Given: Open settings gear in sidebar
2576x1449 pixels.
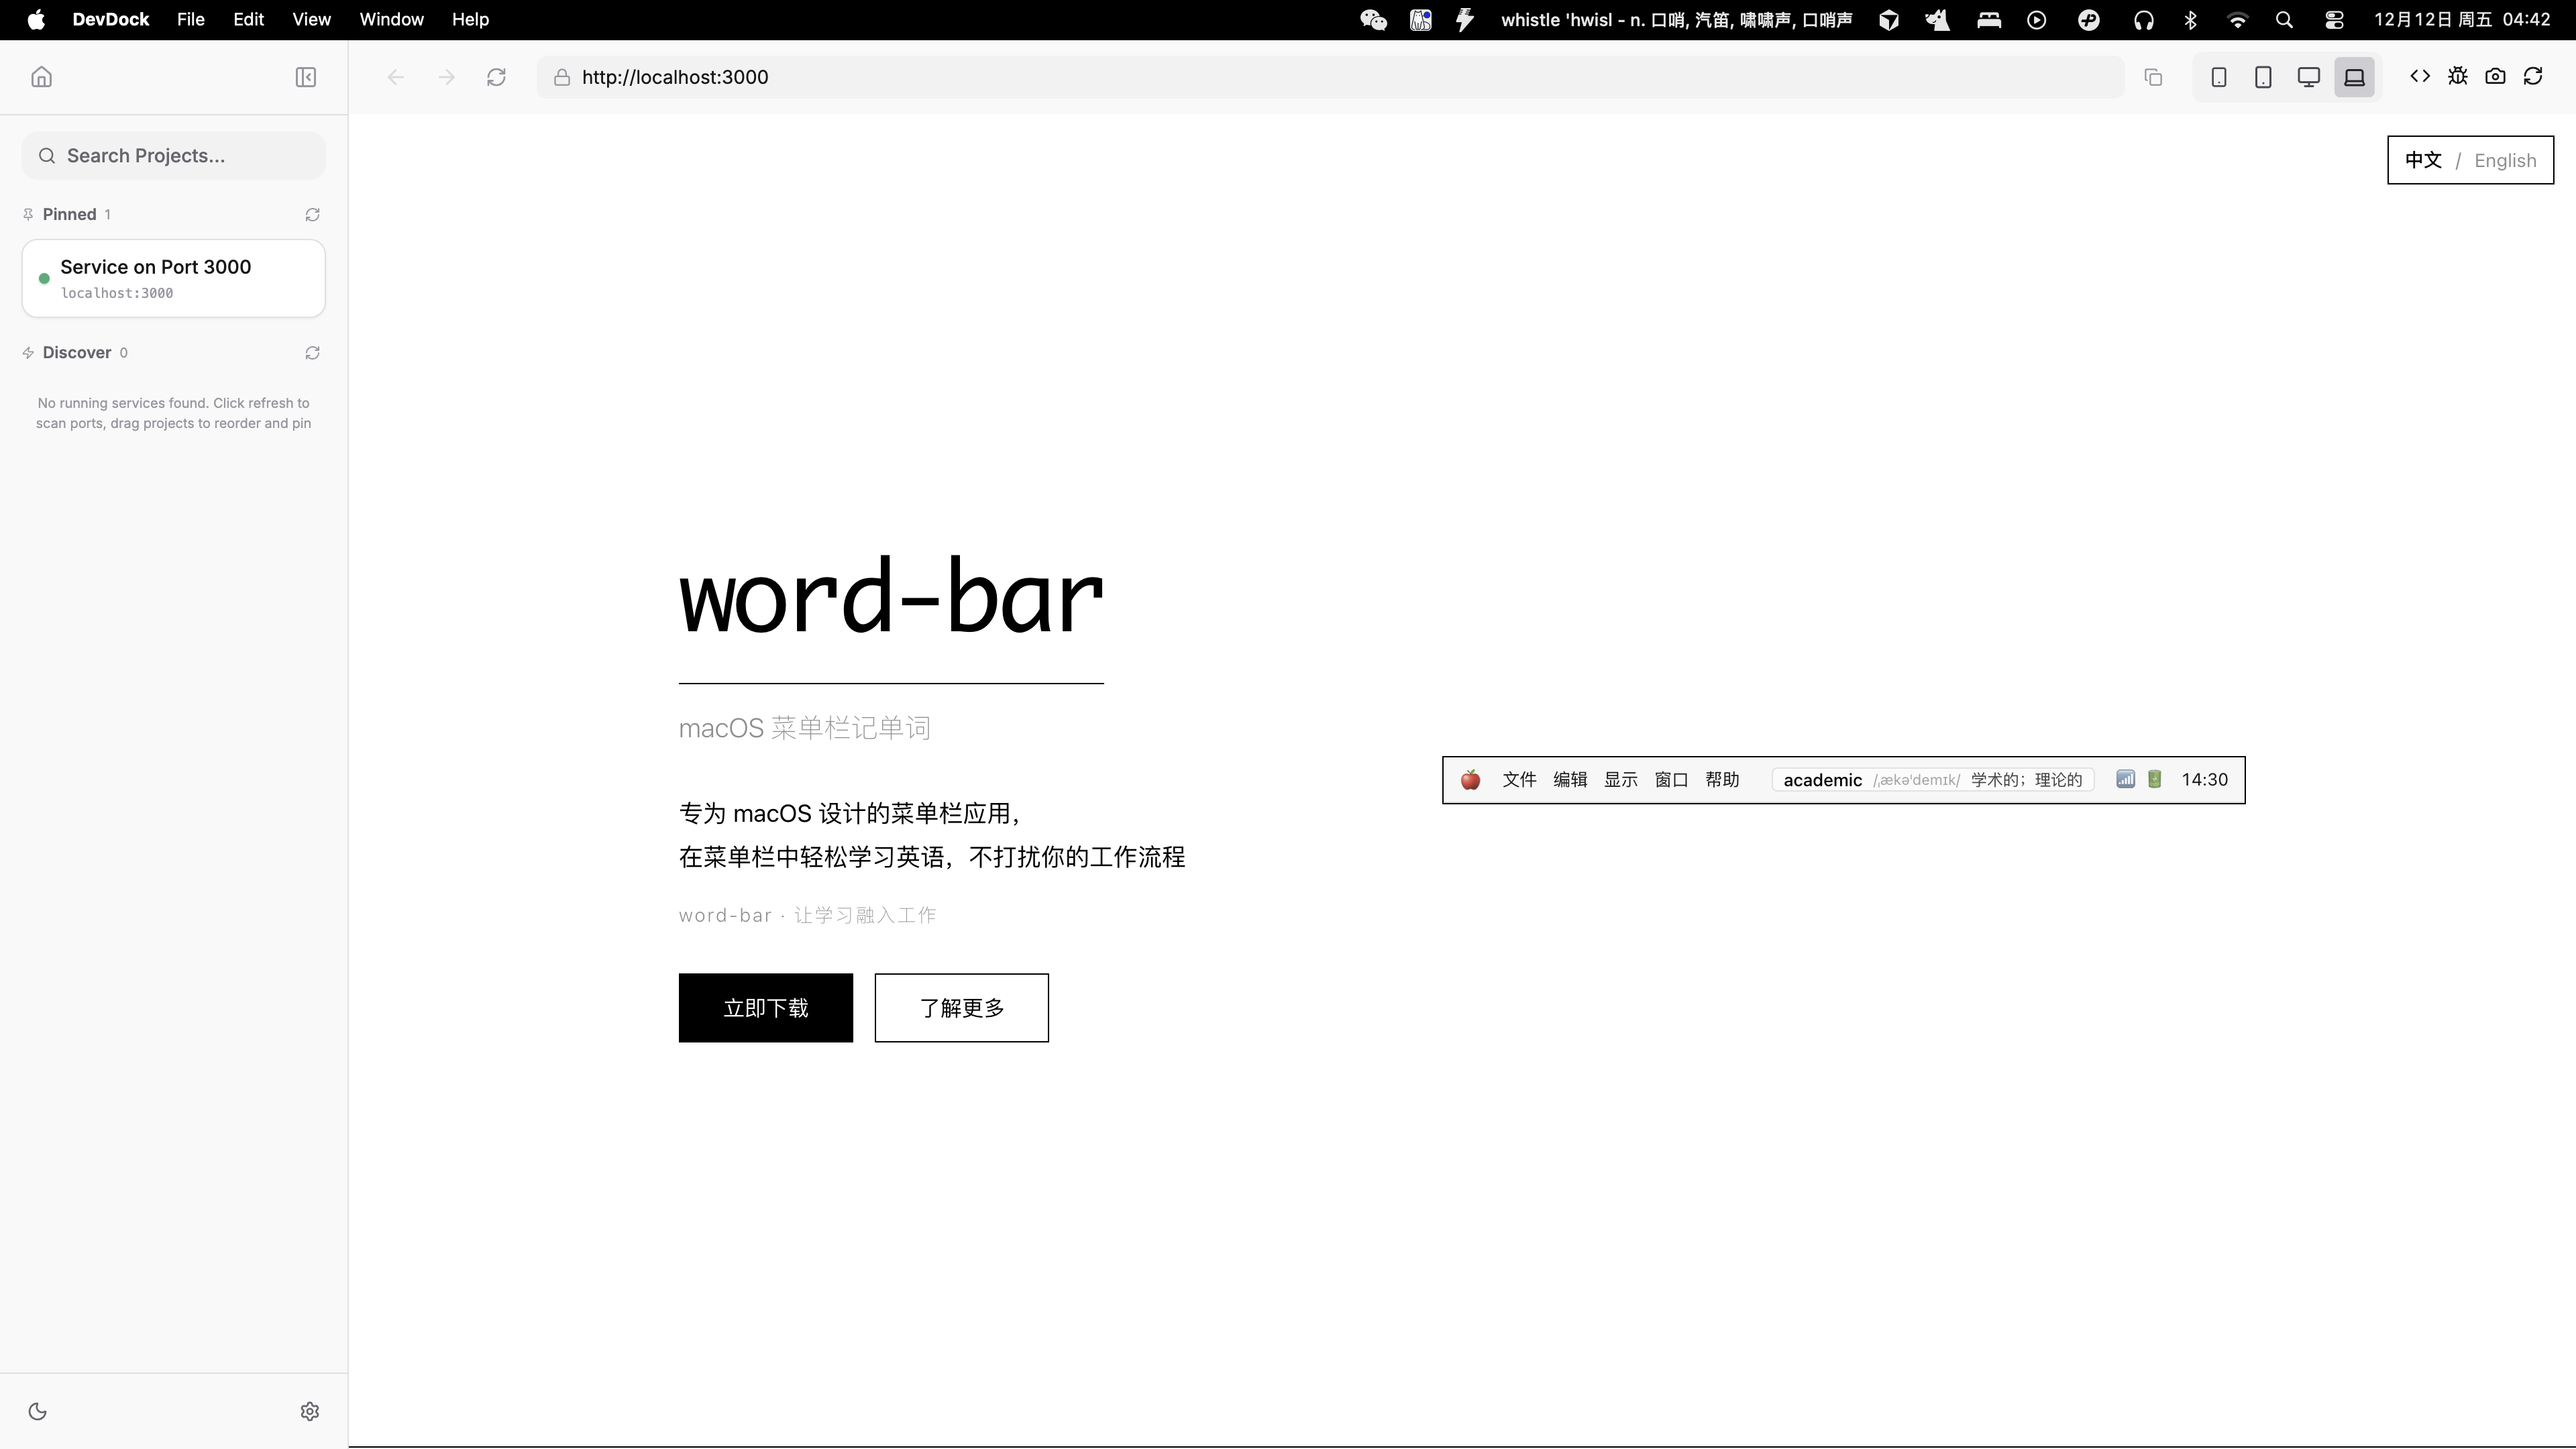Looking at the screenshot, I should (x=310, y=1411).
